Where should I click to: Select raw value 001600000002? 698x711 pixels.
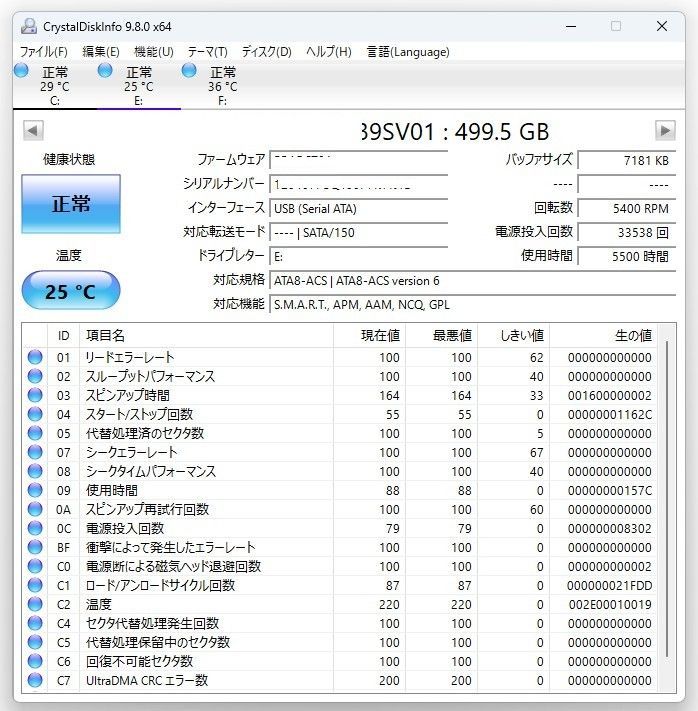coord(610,396)
